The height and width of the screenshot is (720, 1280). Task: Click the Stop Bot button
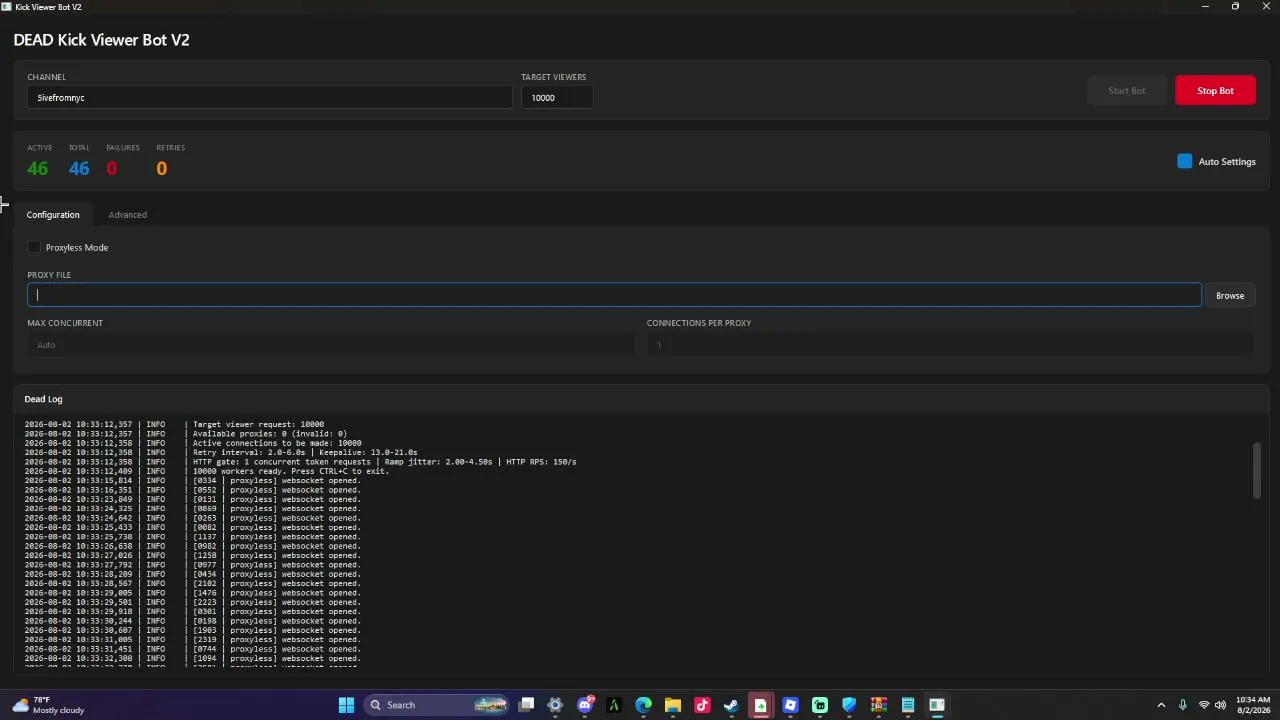1215,90
